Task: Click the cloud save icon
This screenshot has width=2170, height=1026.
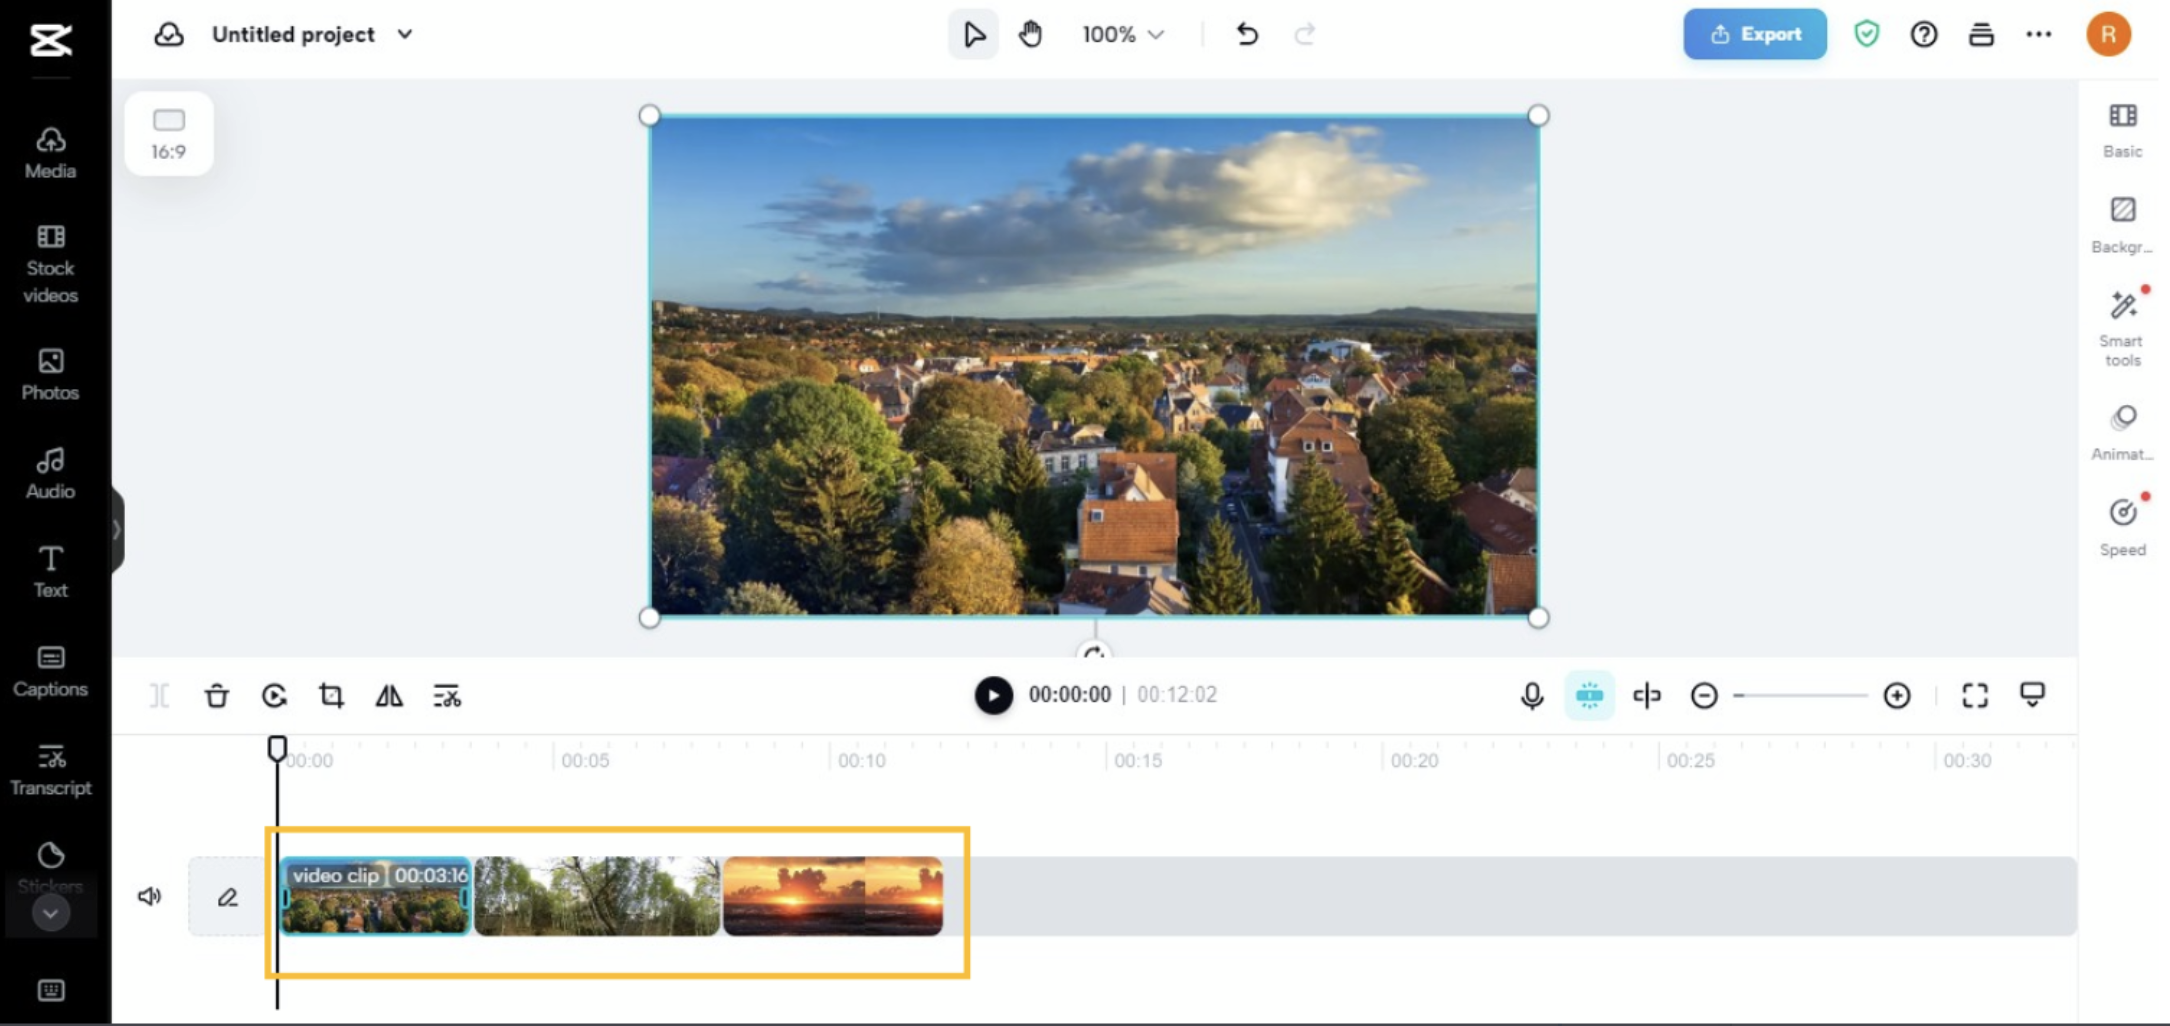Action: click(x=169, y=35)
